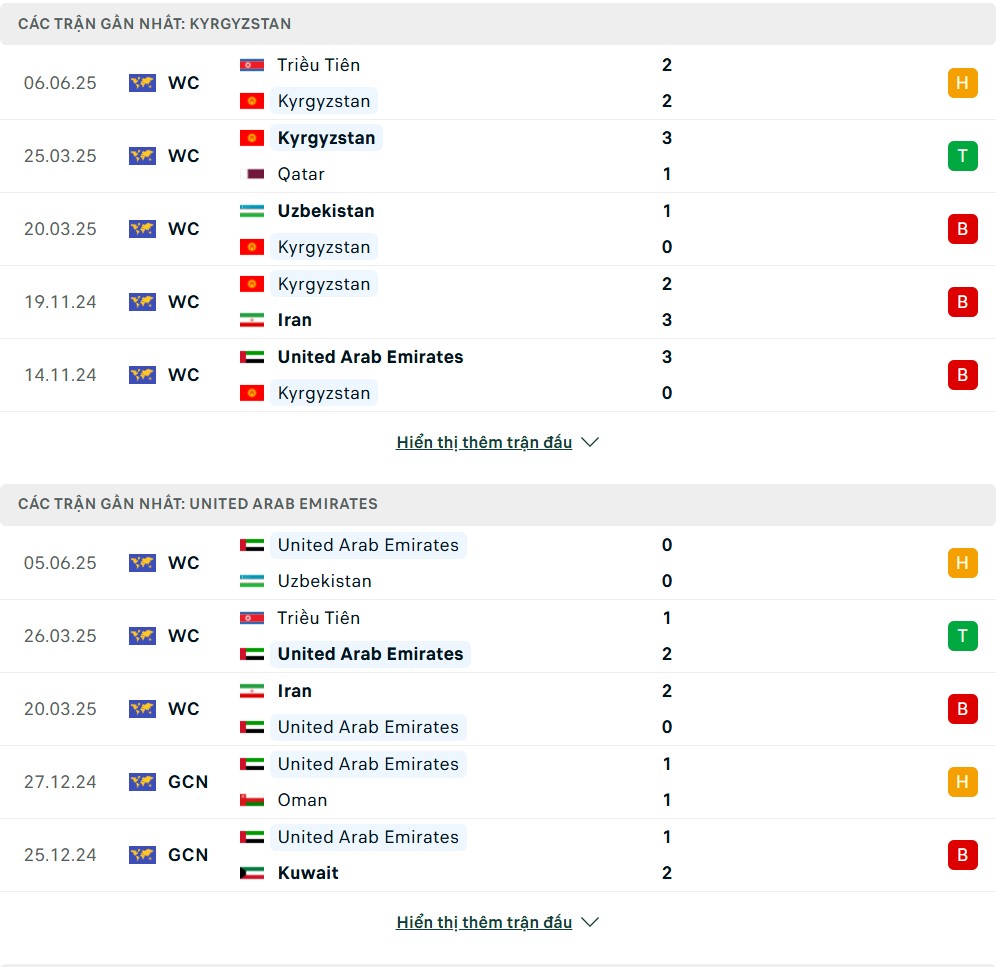Select the WC label for 25.03.25 match
The height and width of the screenshot is (967, 996).
tap(184, 156)
